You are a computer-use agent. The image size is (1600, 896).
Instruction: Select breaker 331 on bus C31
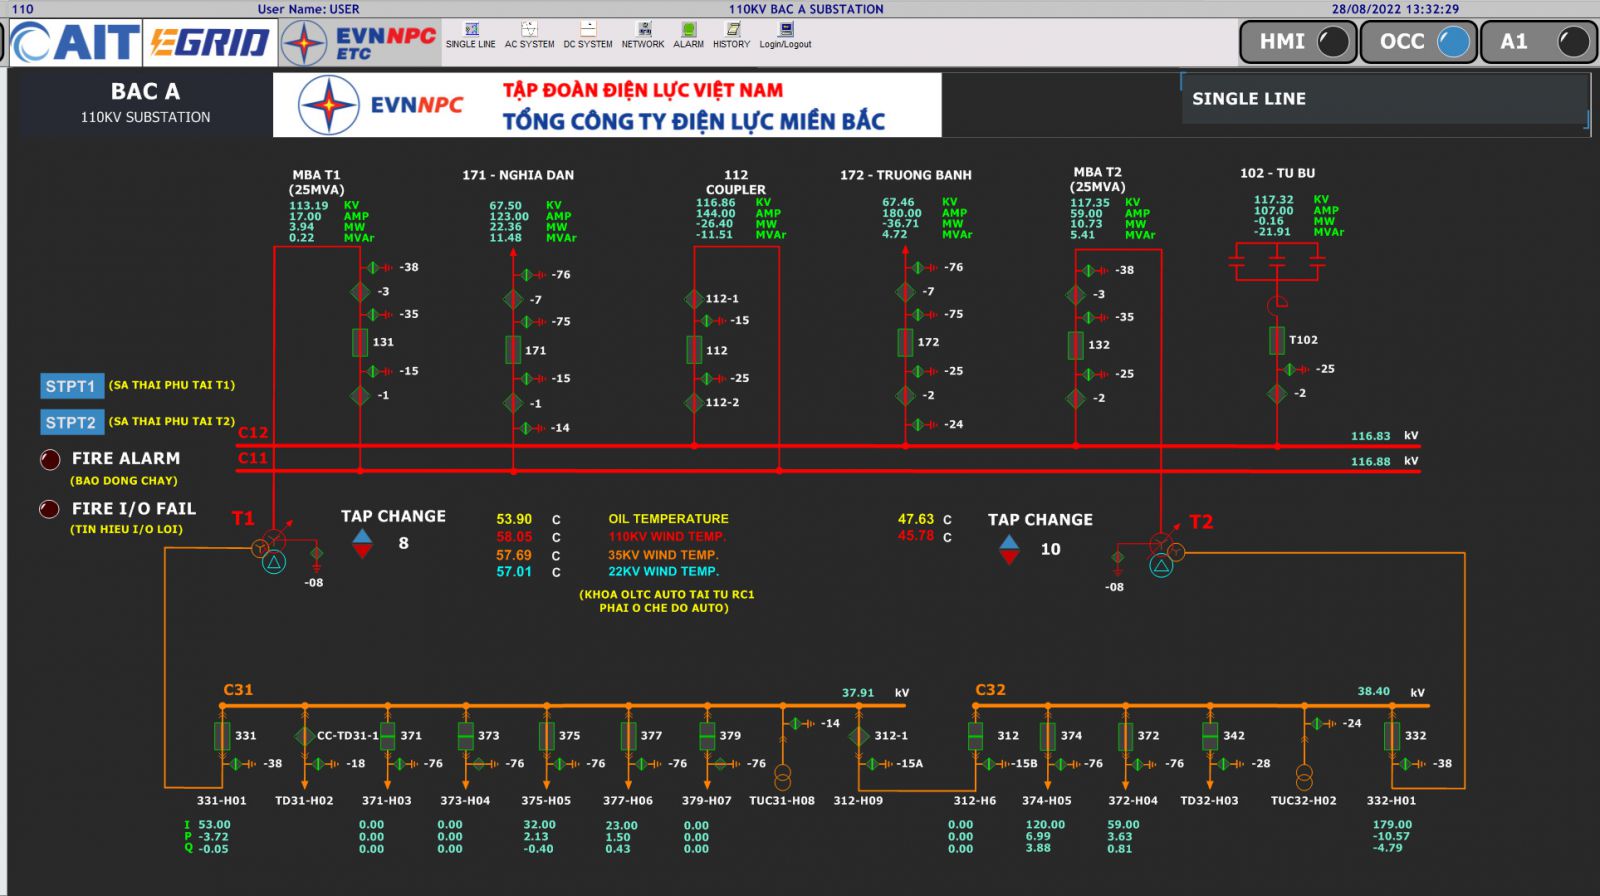(x=222, y=736)
